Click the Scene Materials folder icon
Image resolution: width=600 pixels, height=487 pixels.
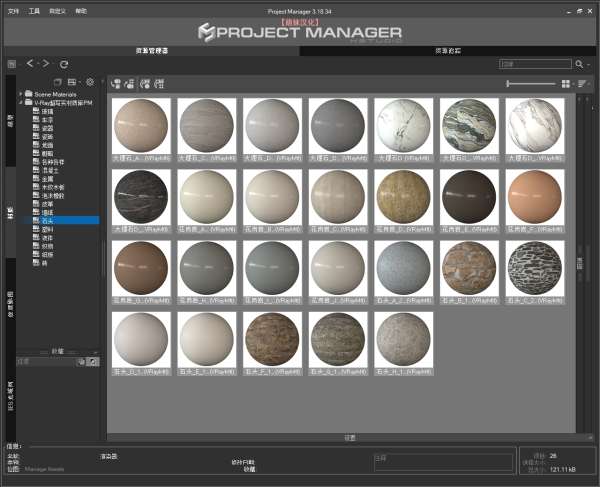click(x=29, y=94)
